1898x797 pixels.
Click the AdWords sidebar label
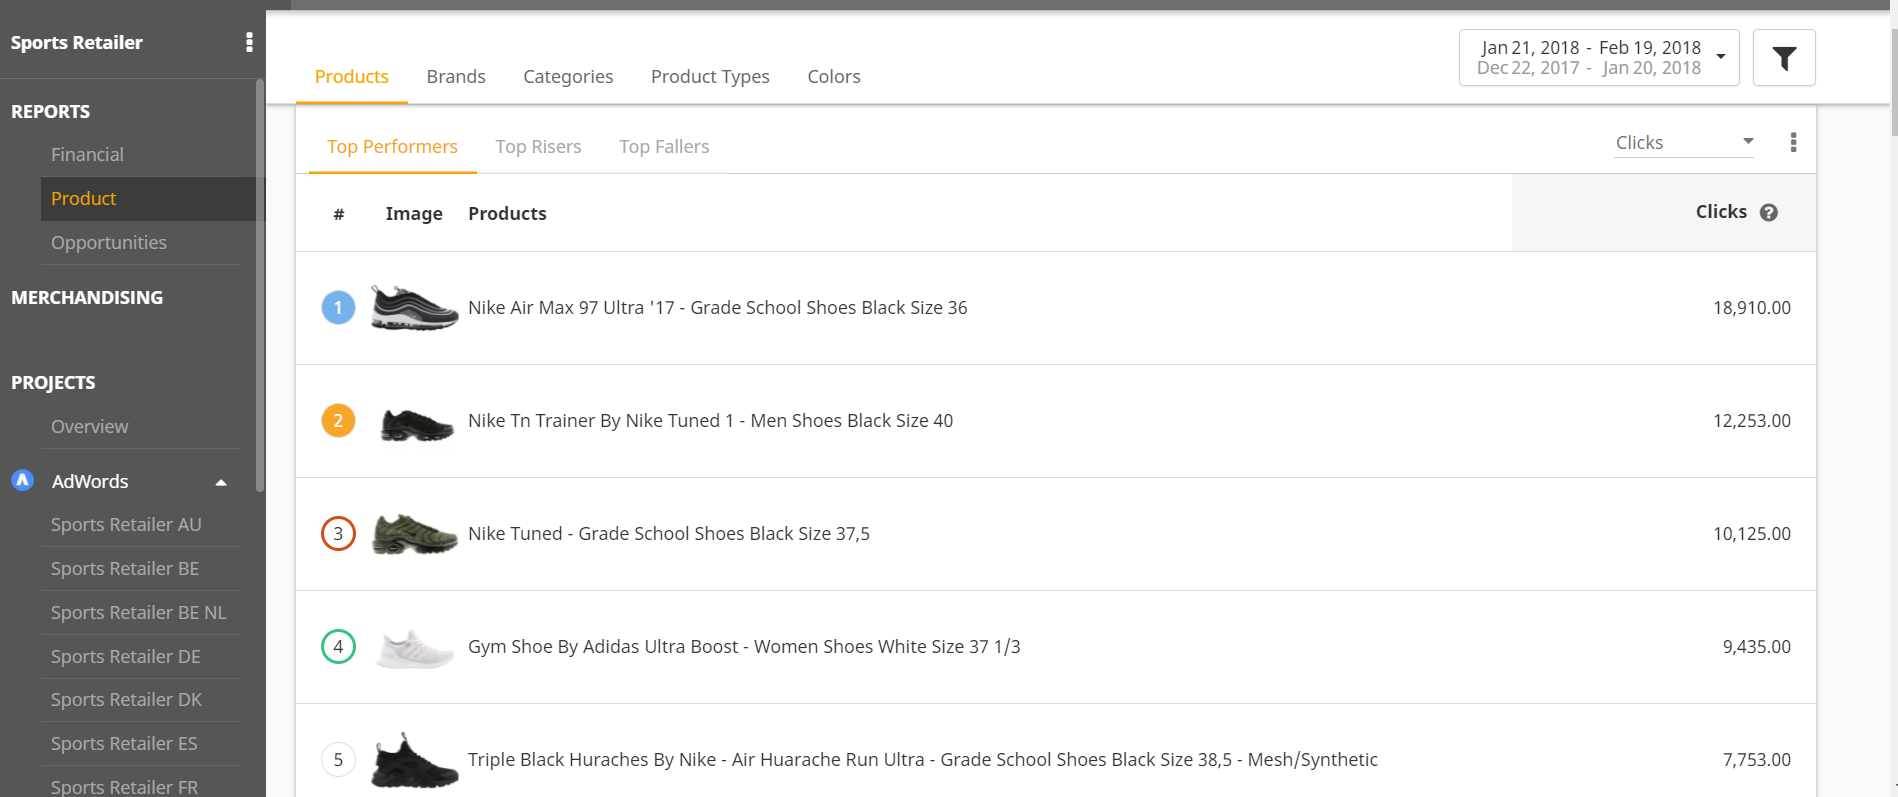90,482
